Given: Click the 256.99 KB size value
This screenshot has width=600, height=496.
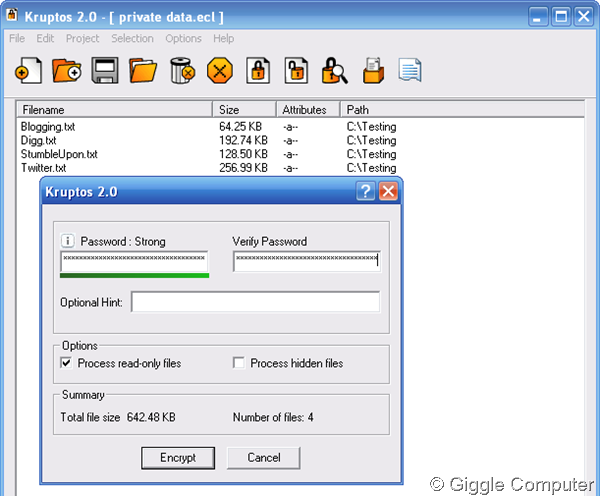Looking at the screenshot, I should click(243, 168).
